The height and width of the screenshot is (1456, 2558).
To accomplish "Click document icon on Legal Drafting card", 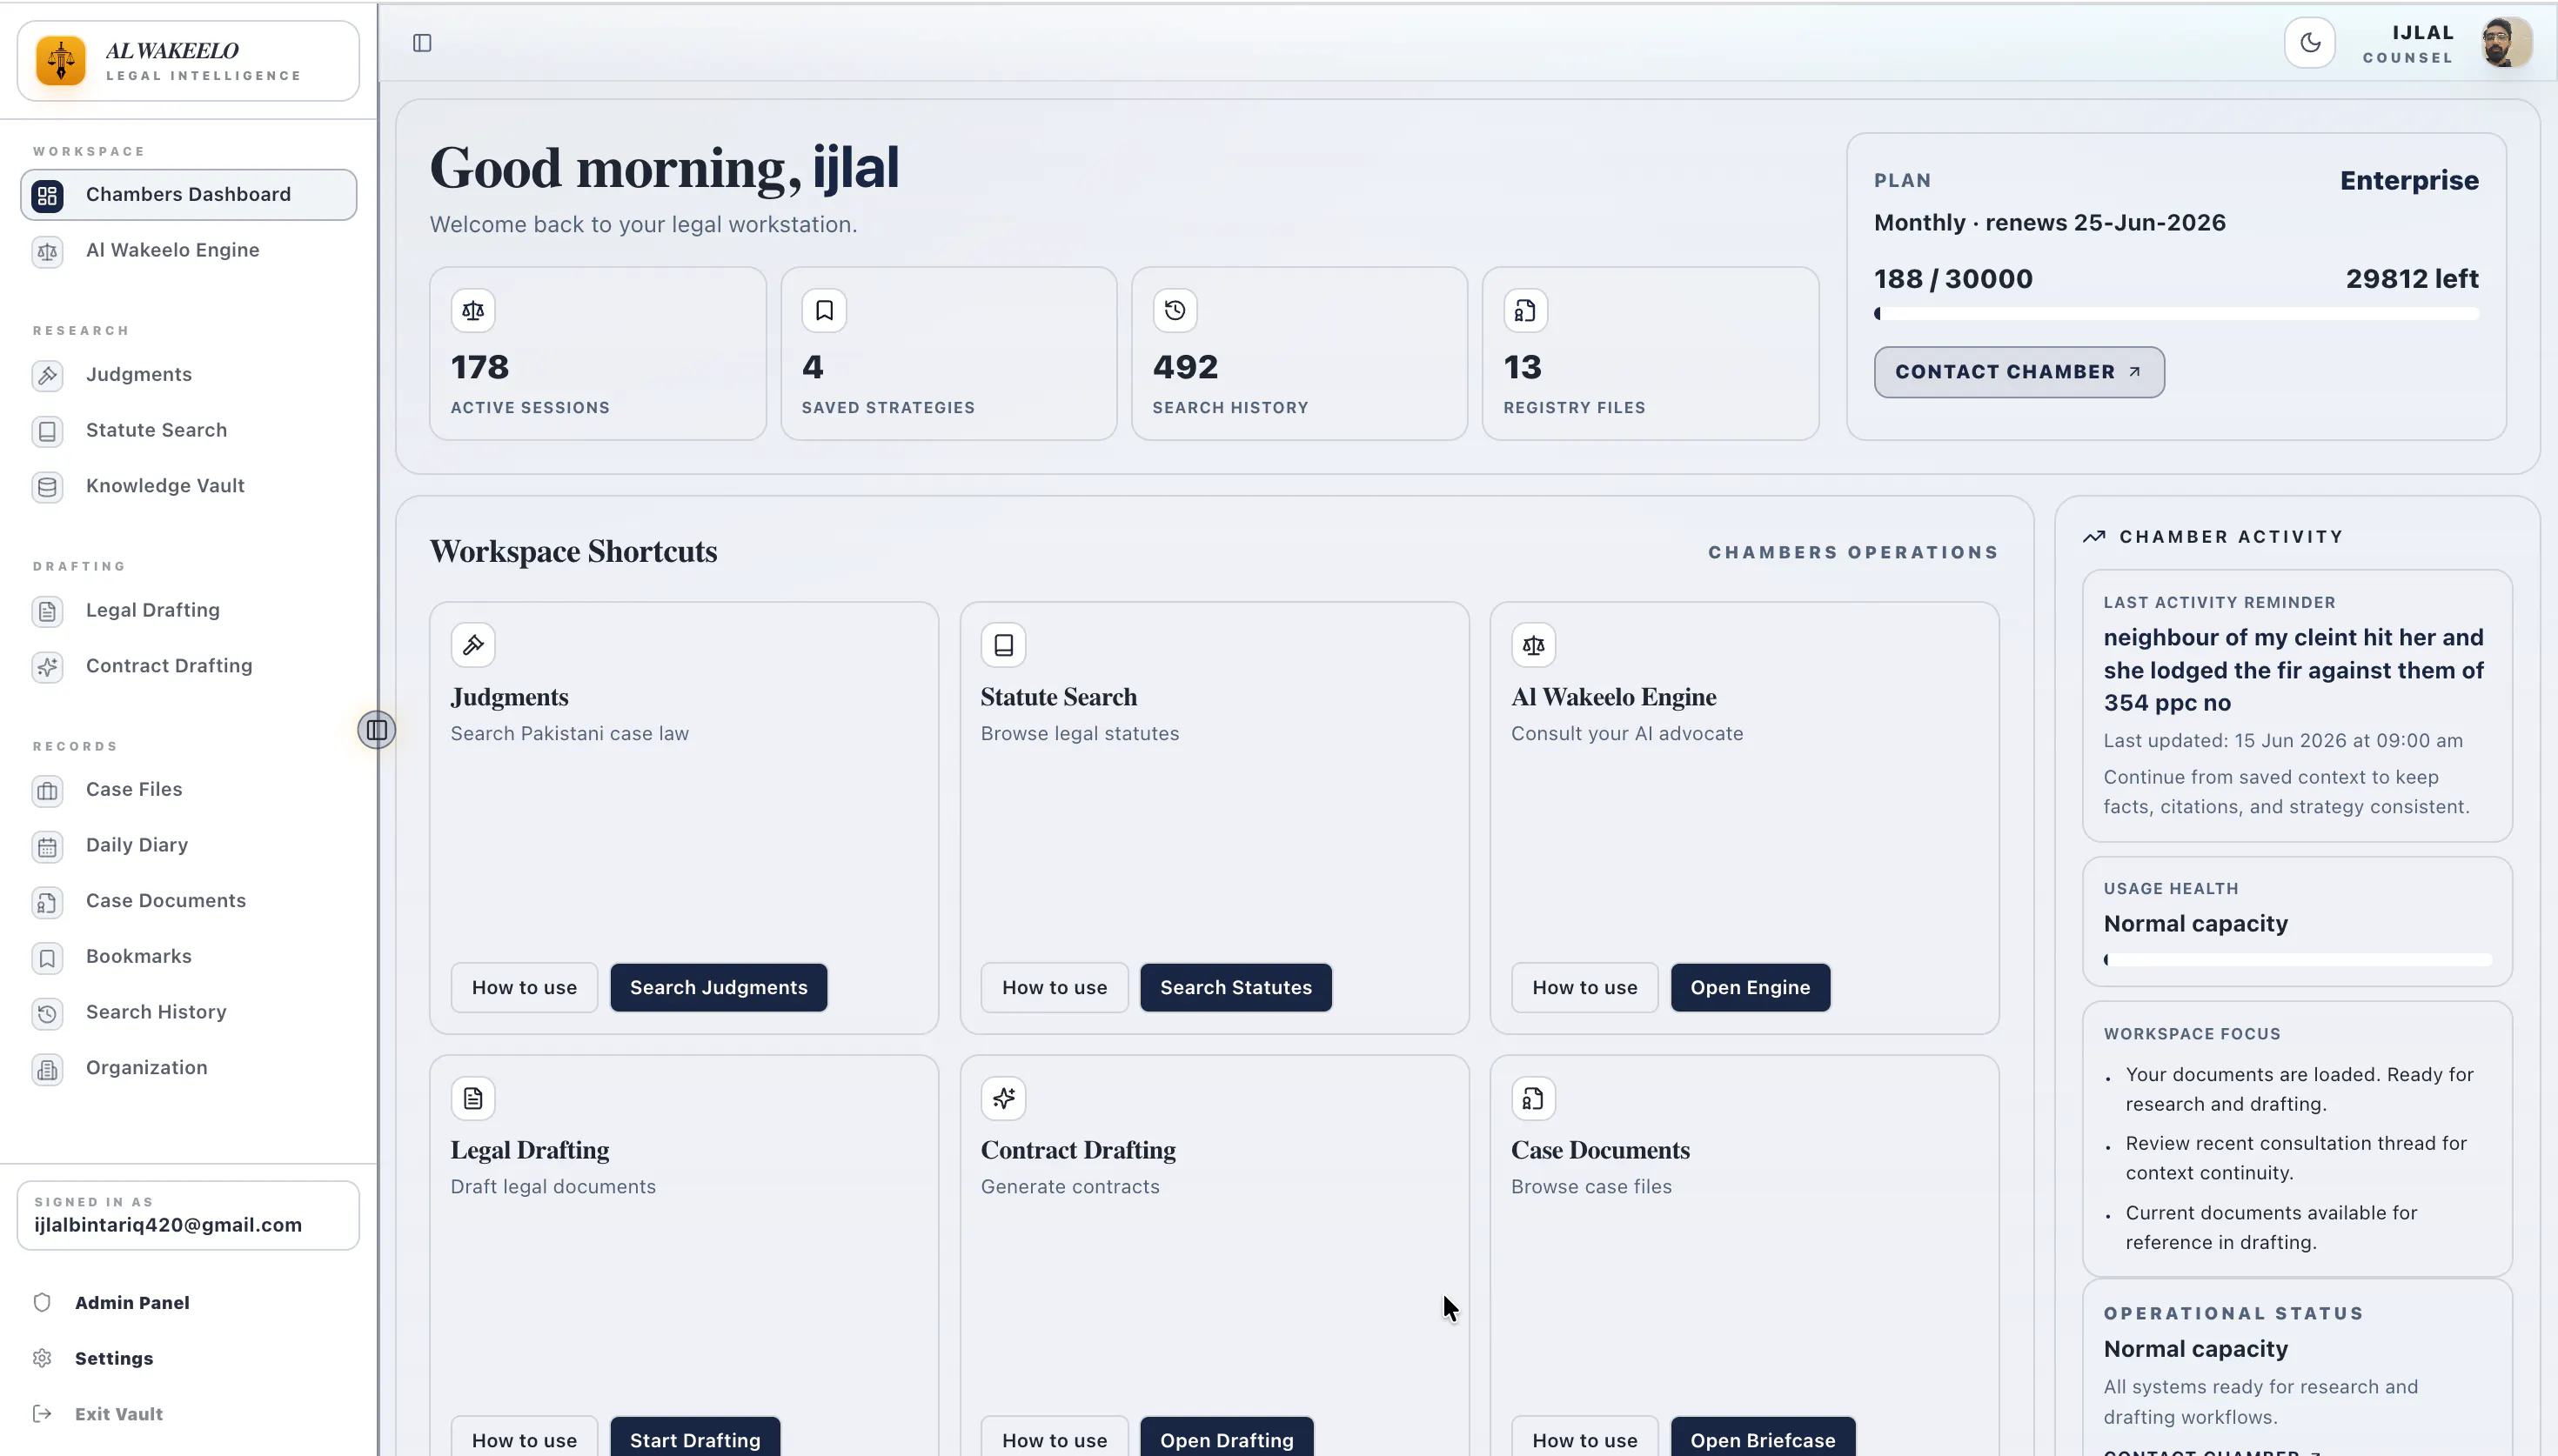I will (473, 1098).
